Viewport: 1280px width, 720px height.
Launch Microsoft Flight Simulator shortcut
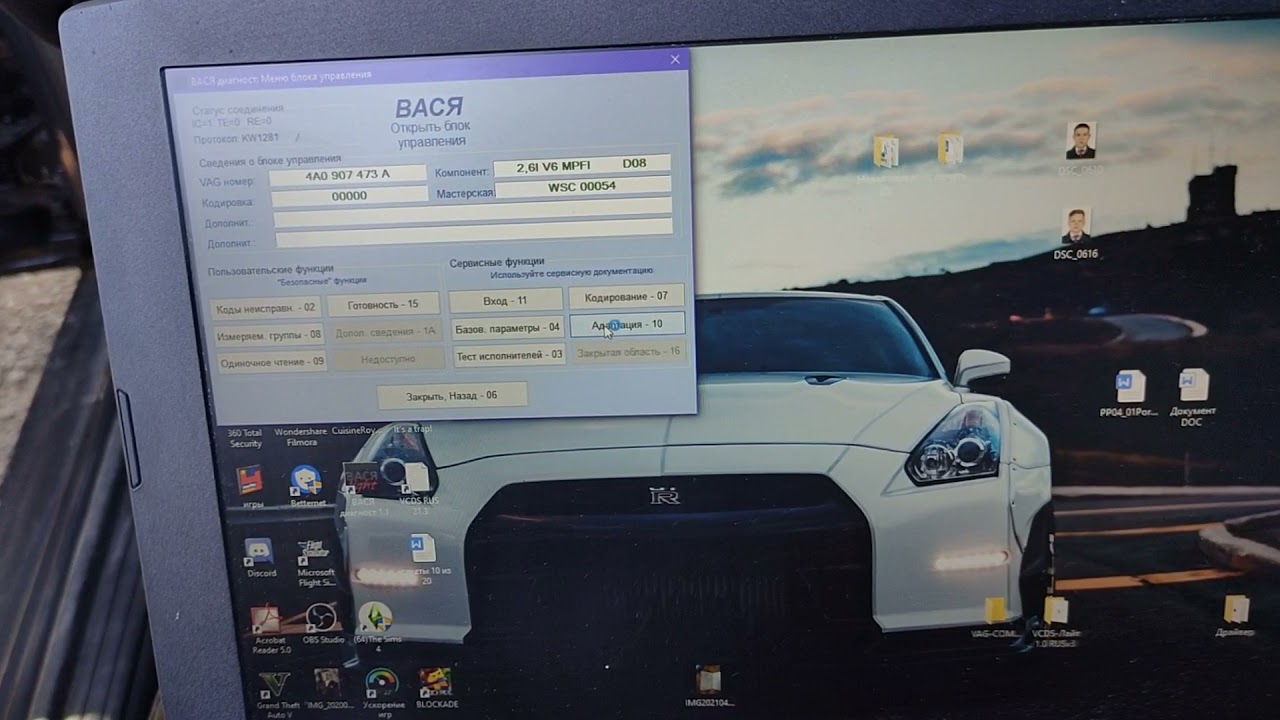(x=316, y=563)
